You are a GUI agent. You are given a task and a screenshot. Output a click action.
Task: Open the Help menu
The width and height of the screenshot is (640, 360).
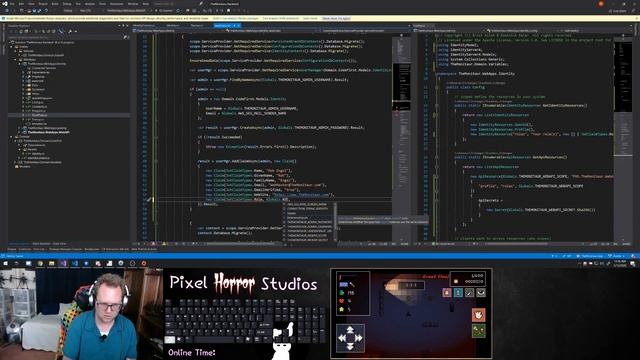tap(145, 4)
